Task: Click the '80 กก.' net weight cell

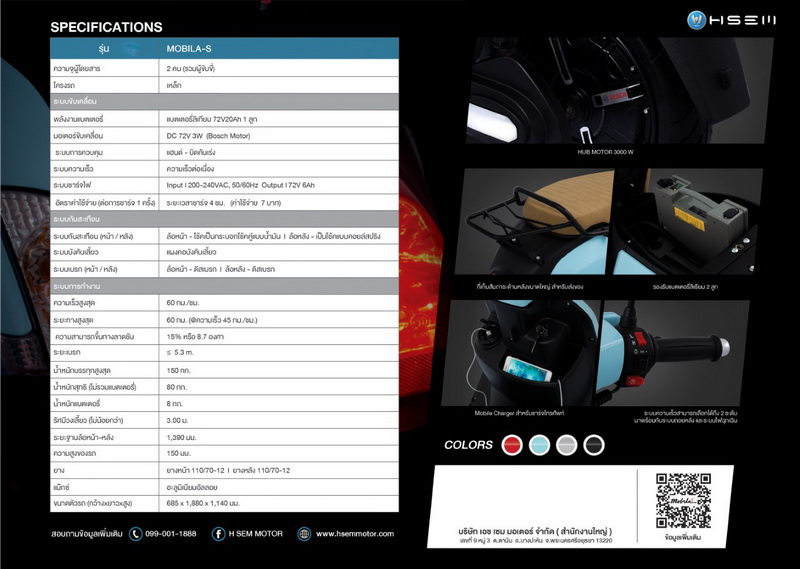Action: click(x=279, y=387)
